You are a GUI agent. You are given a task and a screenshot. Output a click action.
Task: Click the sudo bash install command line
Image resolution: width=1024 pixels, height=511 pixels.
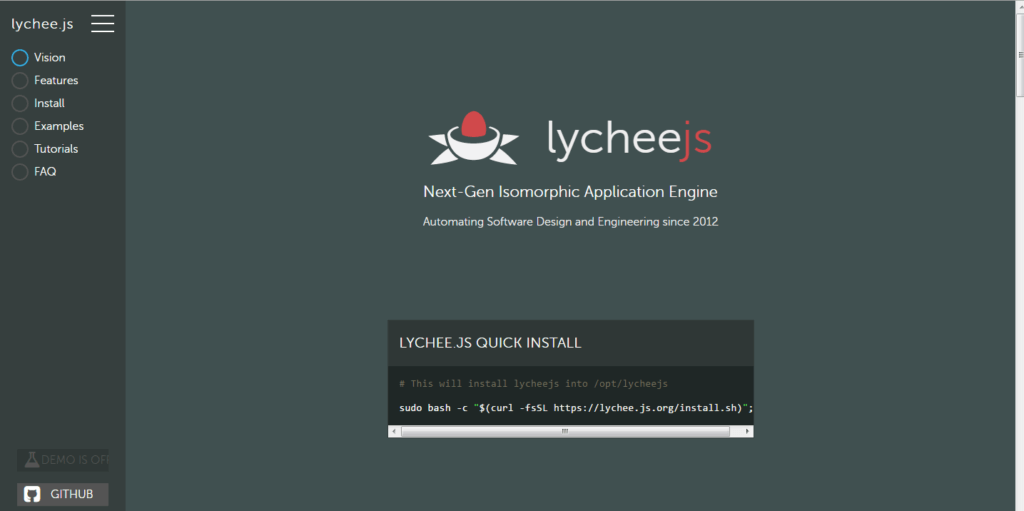pos(577,408)
